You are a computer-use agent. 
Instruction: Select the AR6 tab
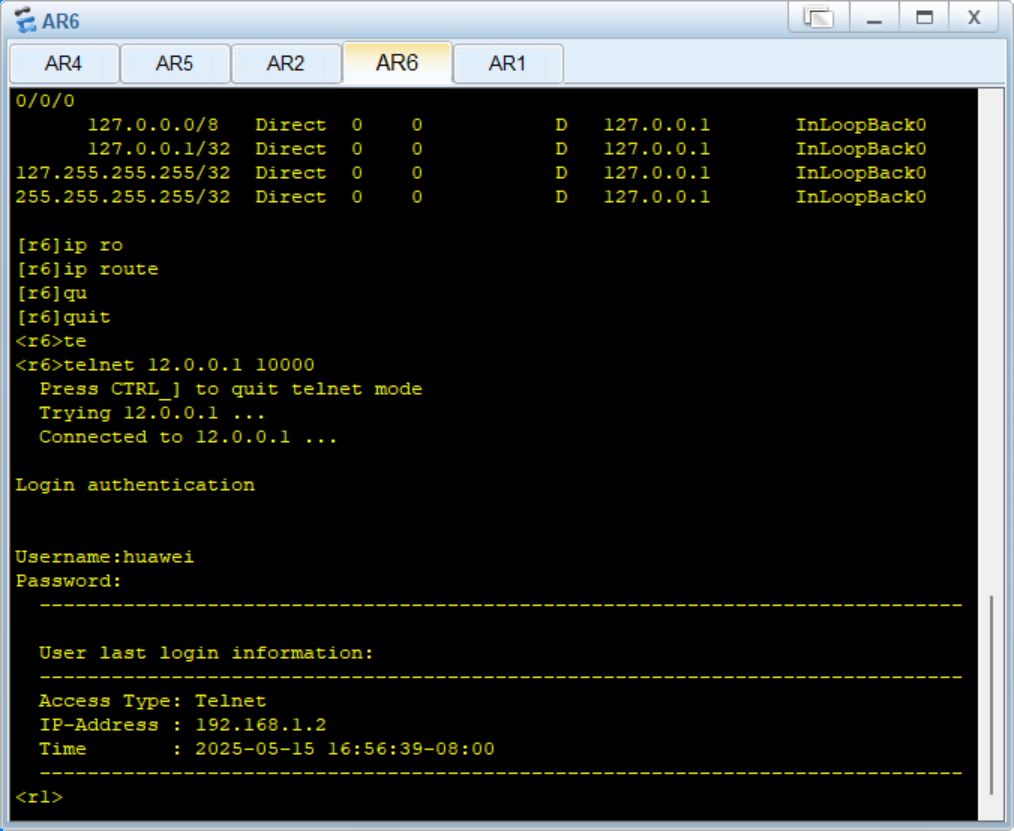tap(397, 63)
